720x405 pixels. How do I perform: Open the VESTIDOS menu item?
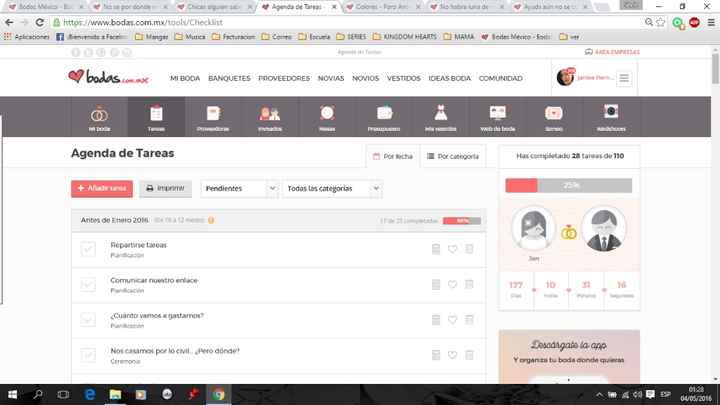pyautogui.click(x=404, y=79)
